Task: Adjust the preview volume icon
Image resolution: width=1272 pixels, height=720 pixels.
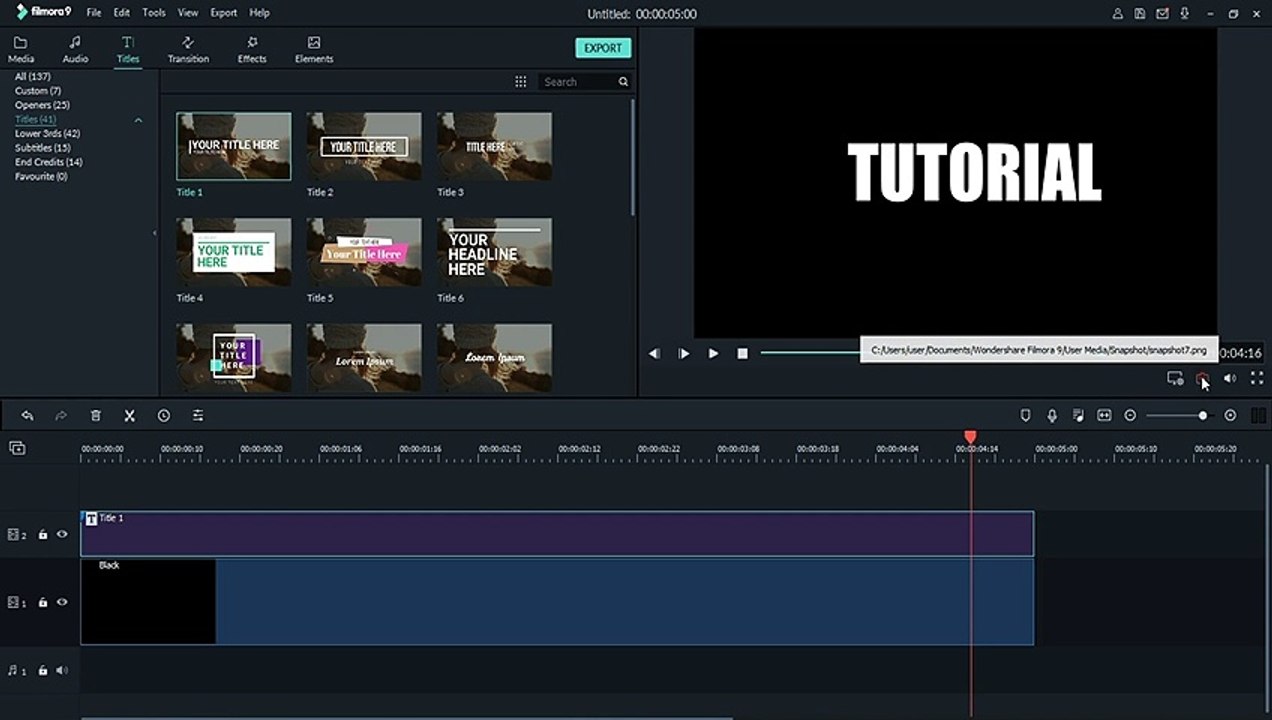Action: pos(1230,378)
